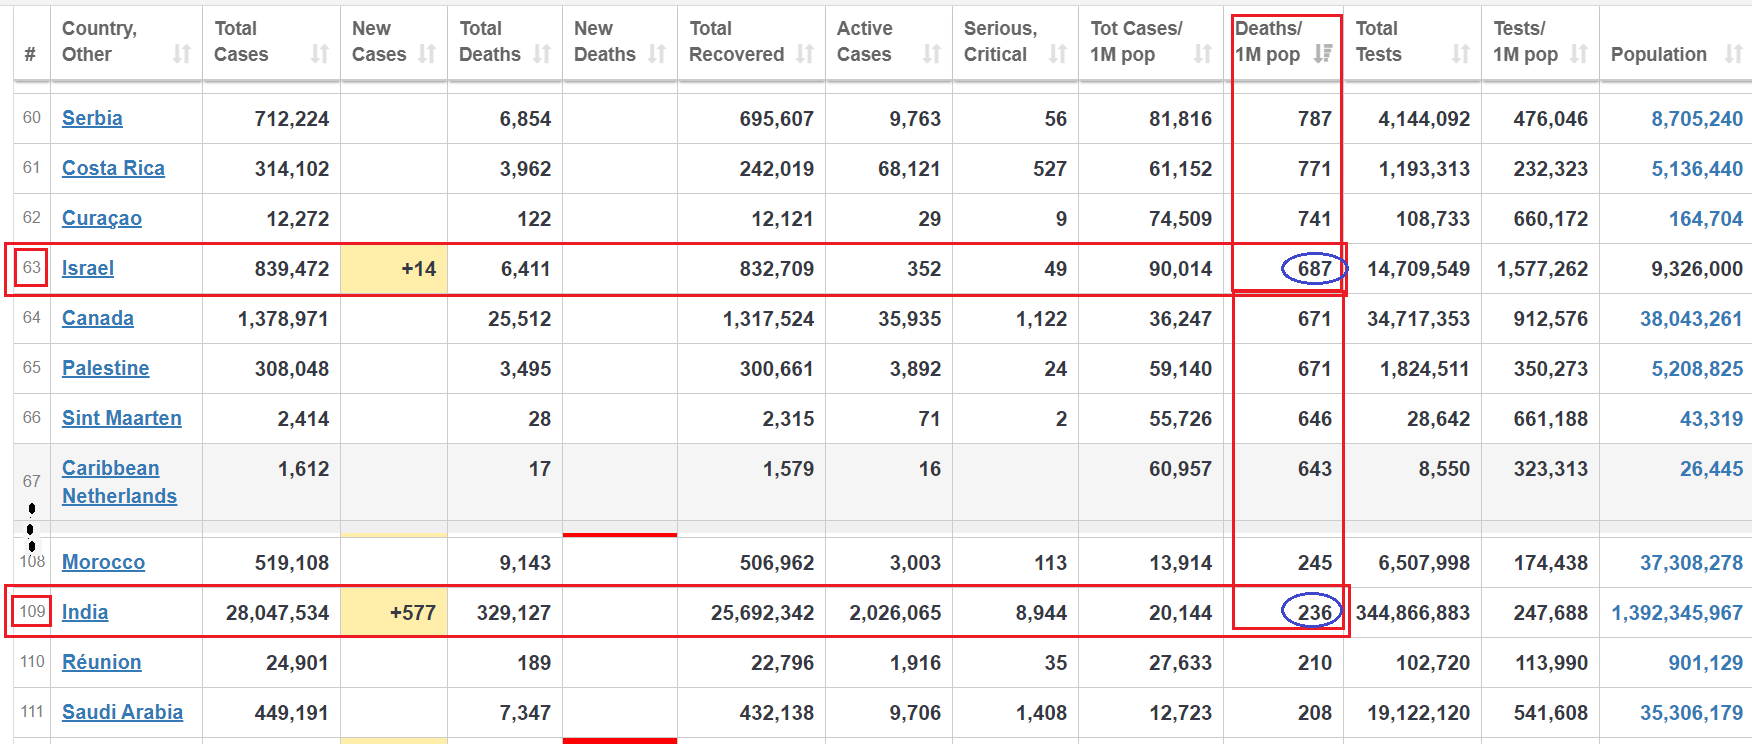Image resolution: width=1759 pixels, height=744 pixels.
Task: Select India's deaths per million value 236
Action: coord(1314,613)
